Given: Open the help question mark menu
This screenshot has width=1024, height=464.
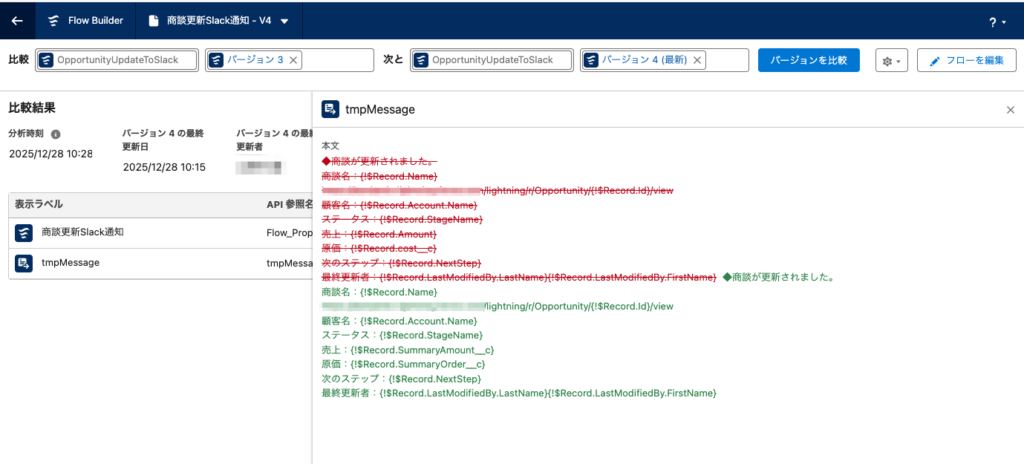Looking at the screenshot, I should point(993,21).
